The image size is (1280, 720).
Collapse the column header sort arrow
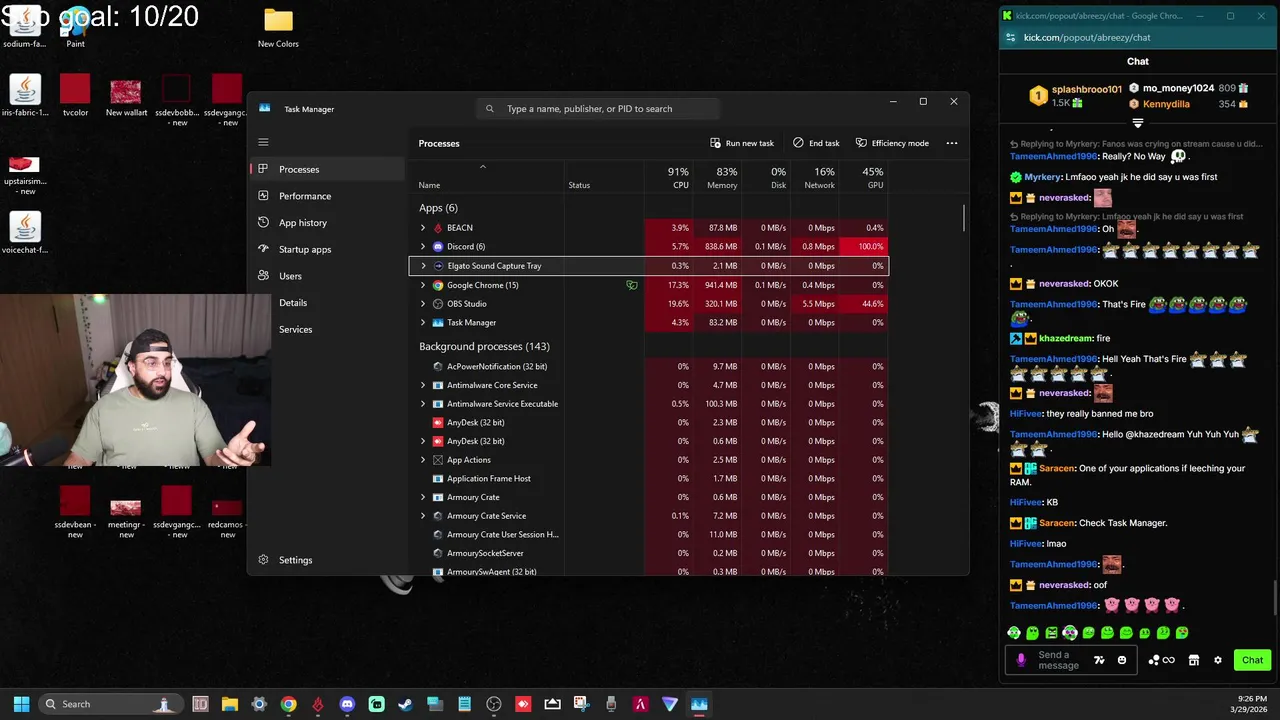[482, 167]
